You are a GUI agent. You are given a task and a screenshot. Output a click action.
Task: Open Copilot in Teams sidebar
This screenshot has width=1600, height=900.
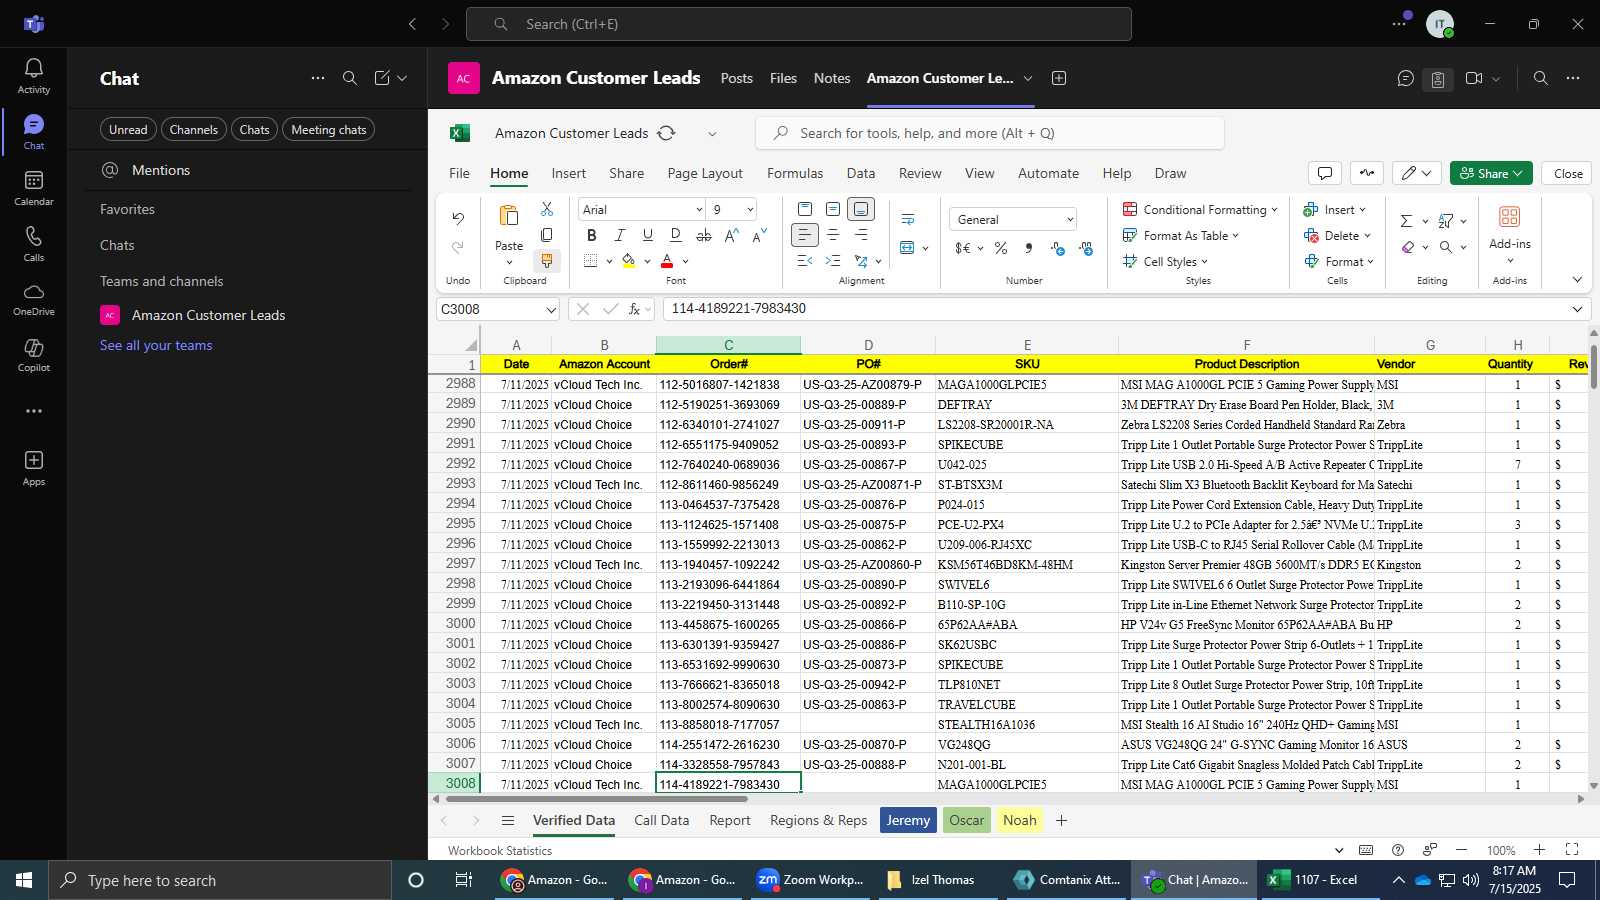[x=34, y=354]
